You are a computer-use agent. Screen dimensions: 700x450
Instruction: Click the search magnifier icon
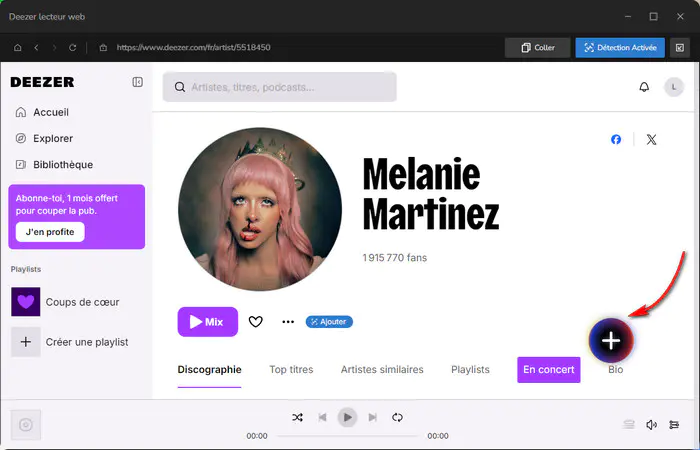coord(180,87)
